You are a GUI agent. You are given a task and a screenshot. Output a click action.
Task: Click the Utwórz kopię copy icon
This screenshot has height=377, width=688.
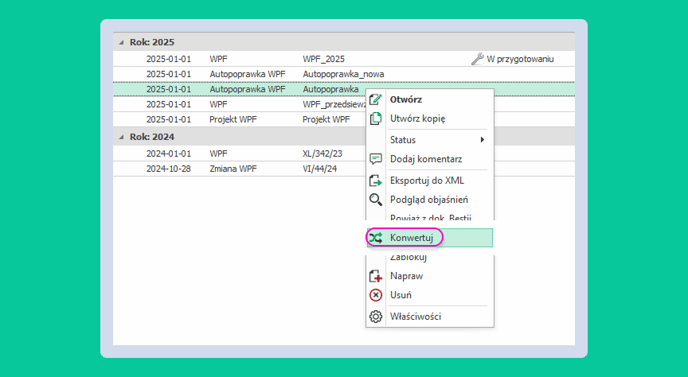point(376,118)
